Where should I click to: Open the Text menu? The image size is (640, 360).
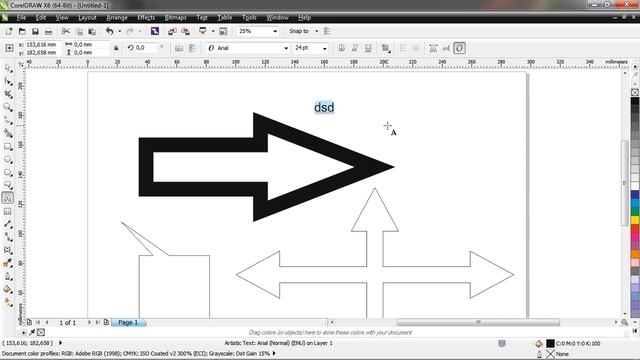[x=202, y=18]
